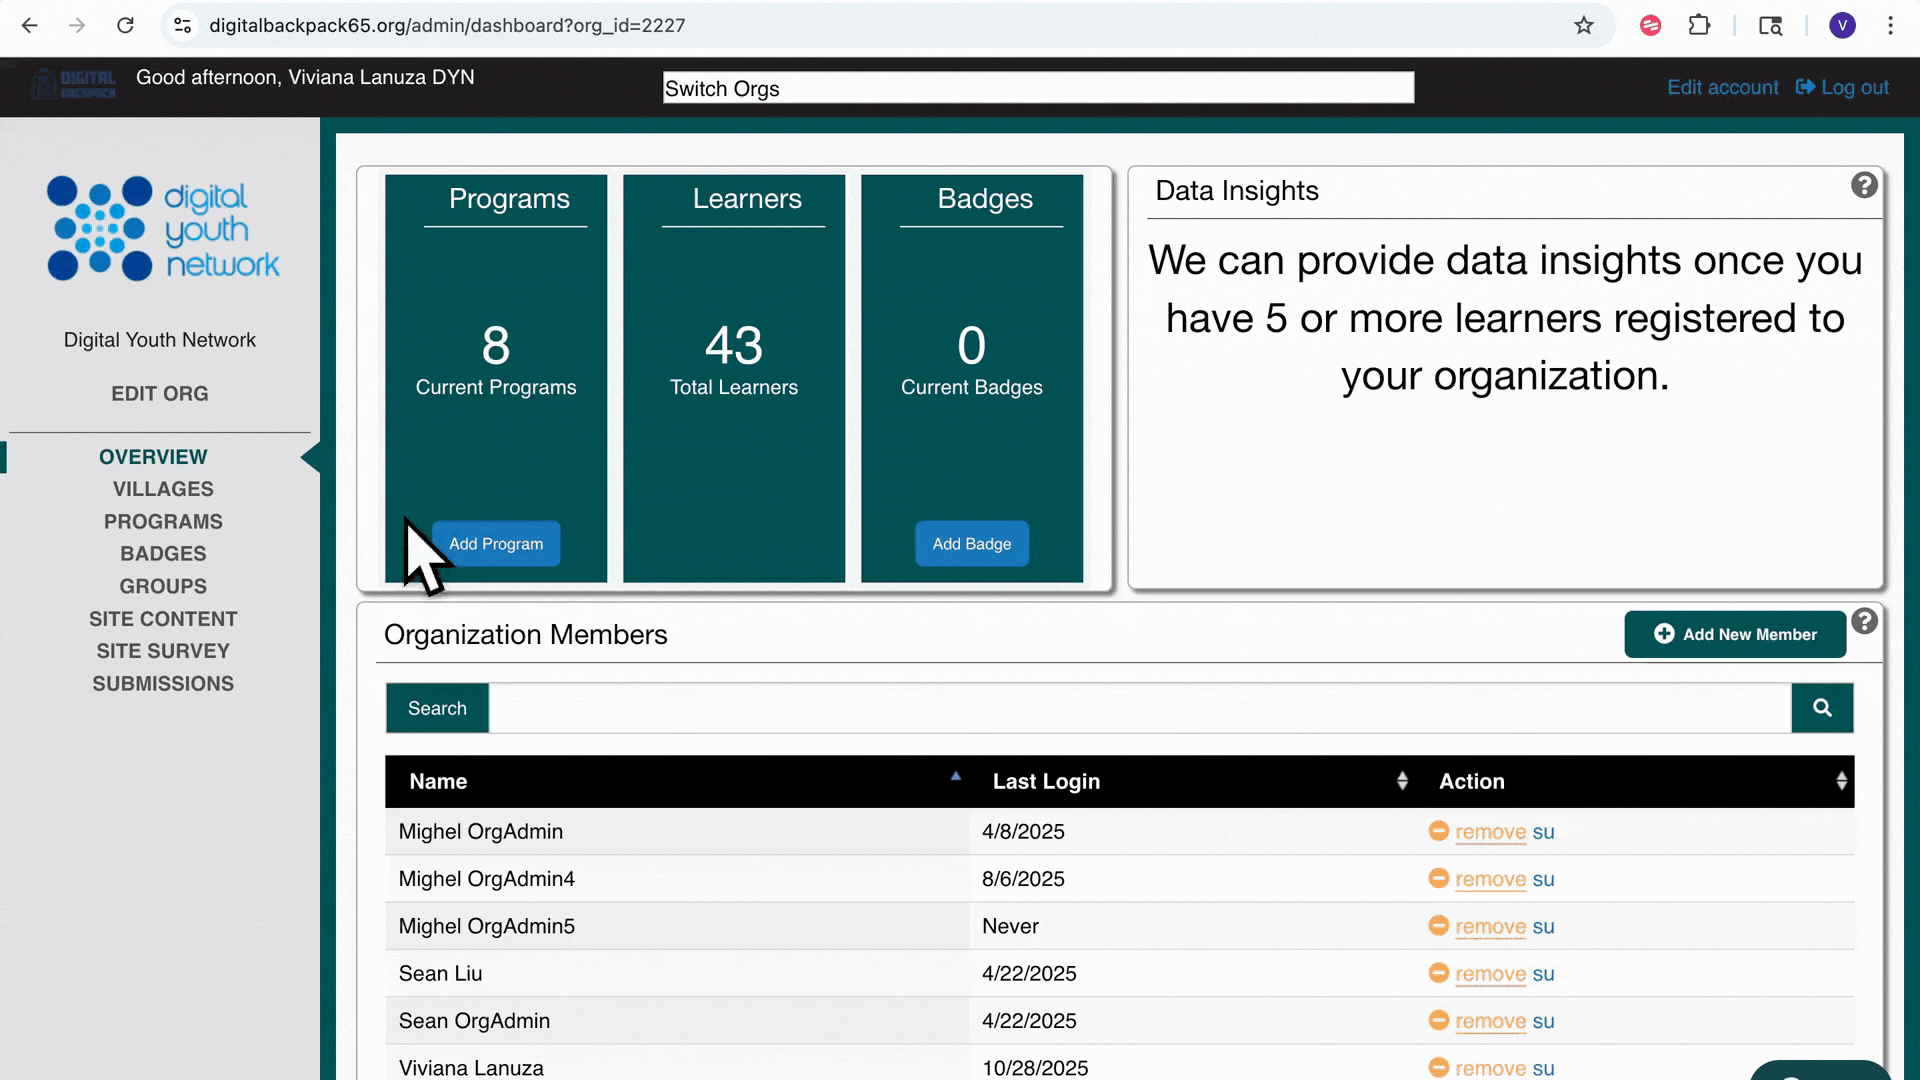Click su link for Mighel OrgAdmin4
The width and height of the screenshot is (1920, 1080).
(1543, 879)
